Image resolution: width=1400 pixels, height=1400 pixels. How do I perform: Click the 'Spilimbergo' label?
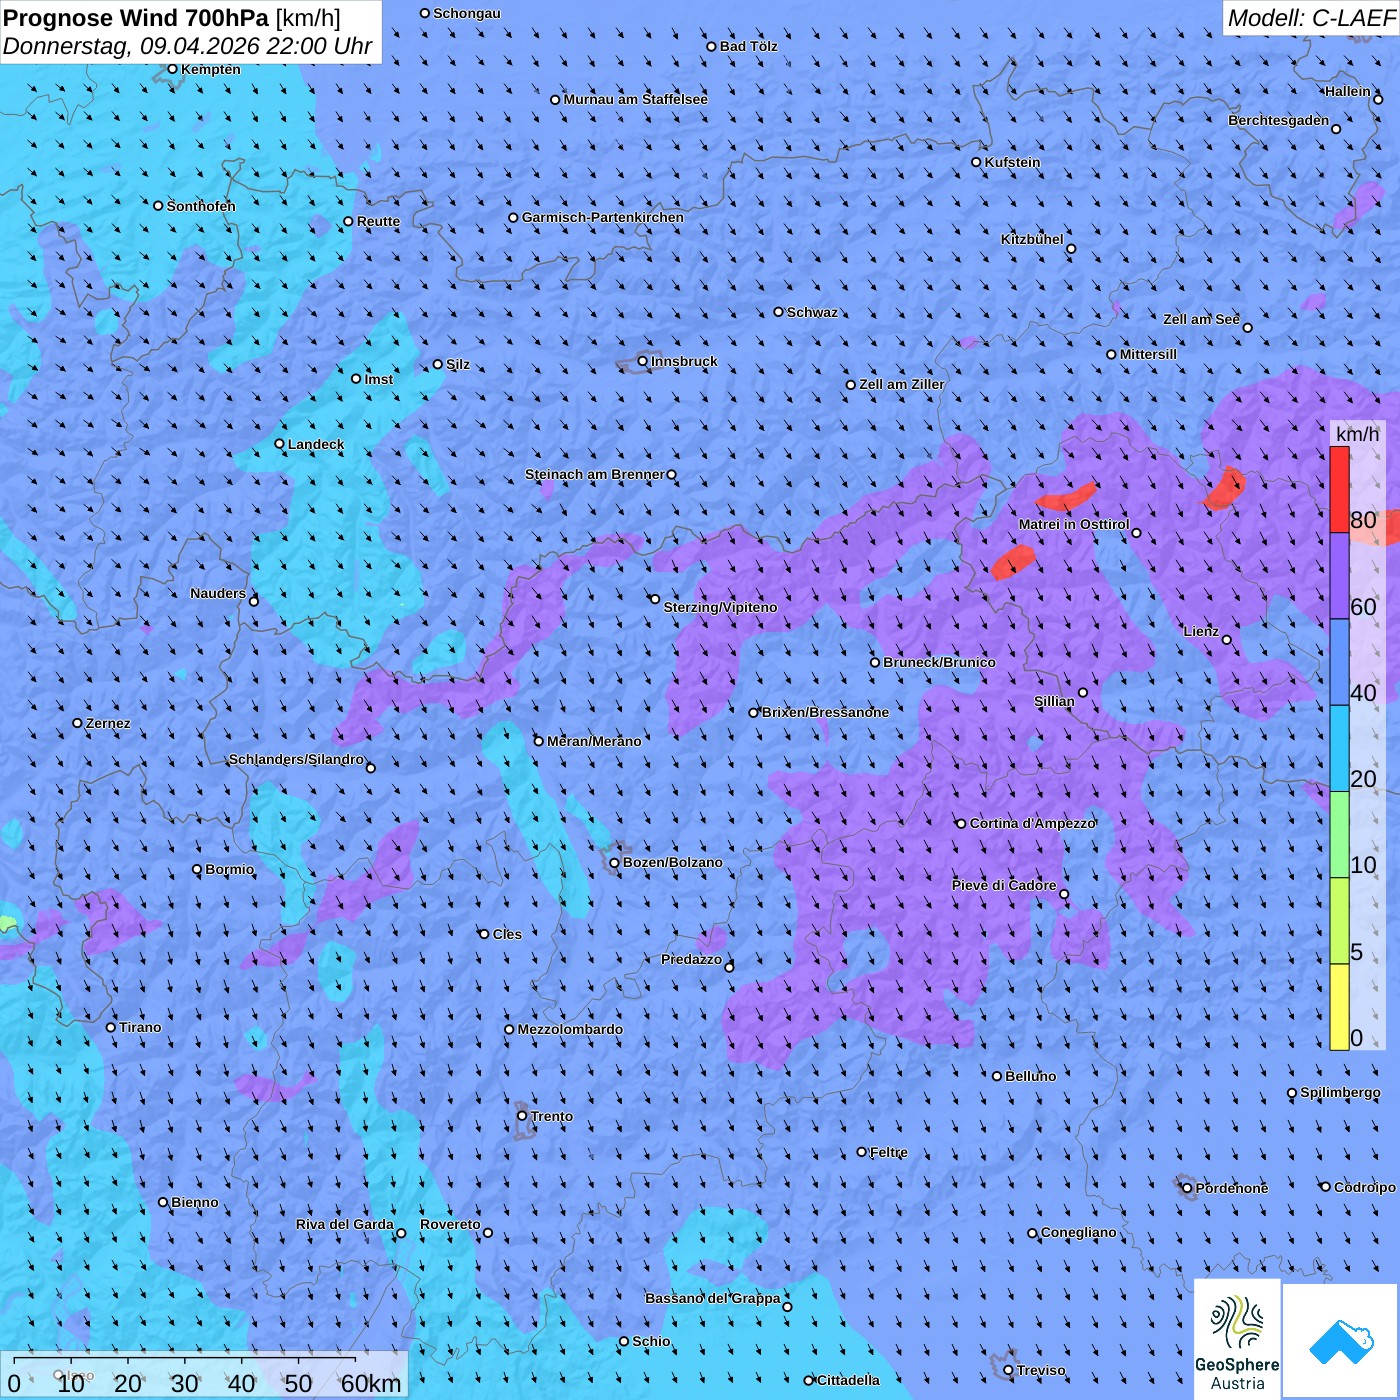click(1340, 1092)
